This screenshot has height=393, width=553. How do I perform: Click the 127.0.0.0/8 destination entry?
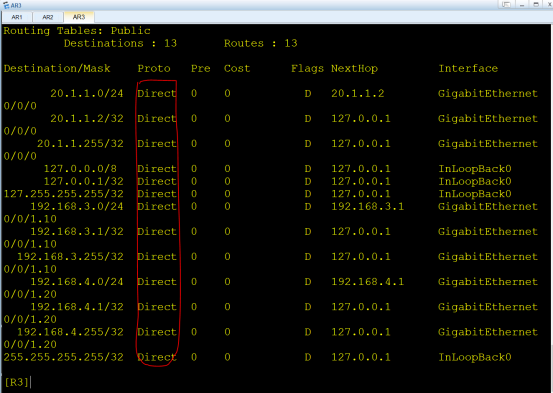(80, 169)
